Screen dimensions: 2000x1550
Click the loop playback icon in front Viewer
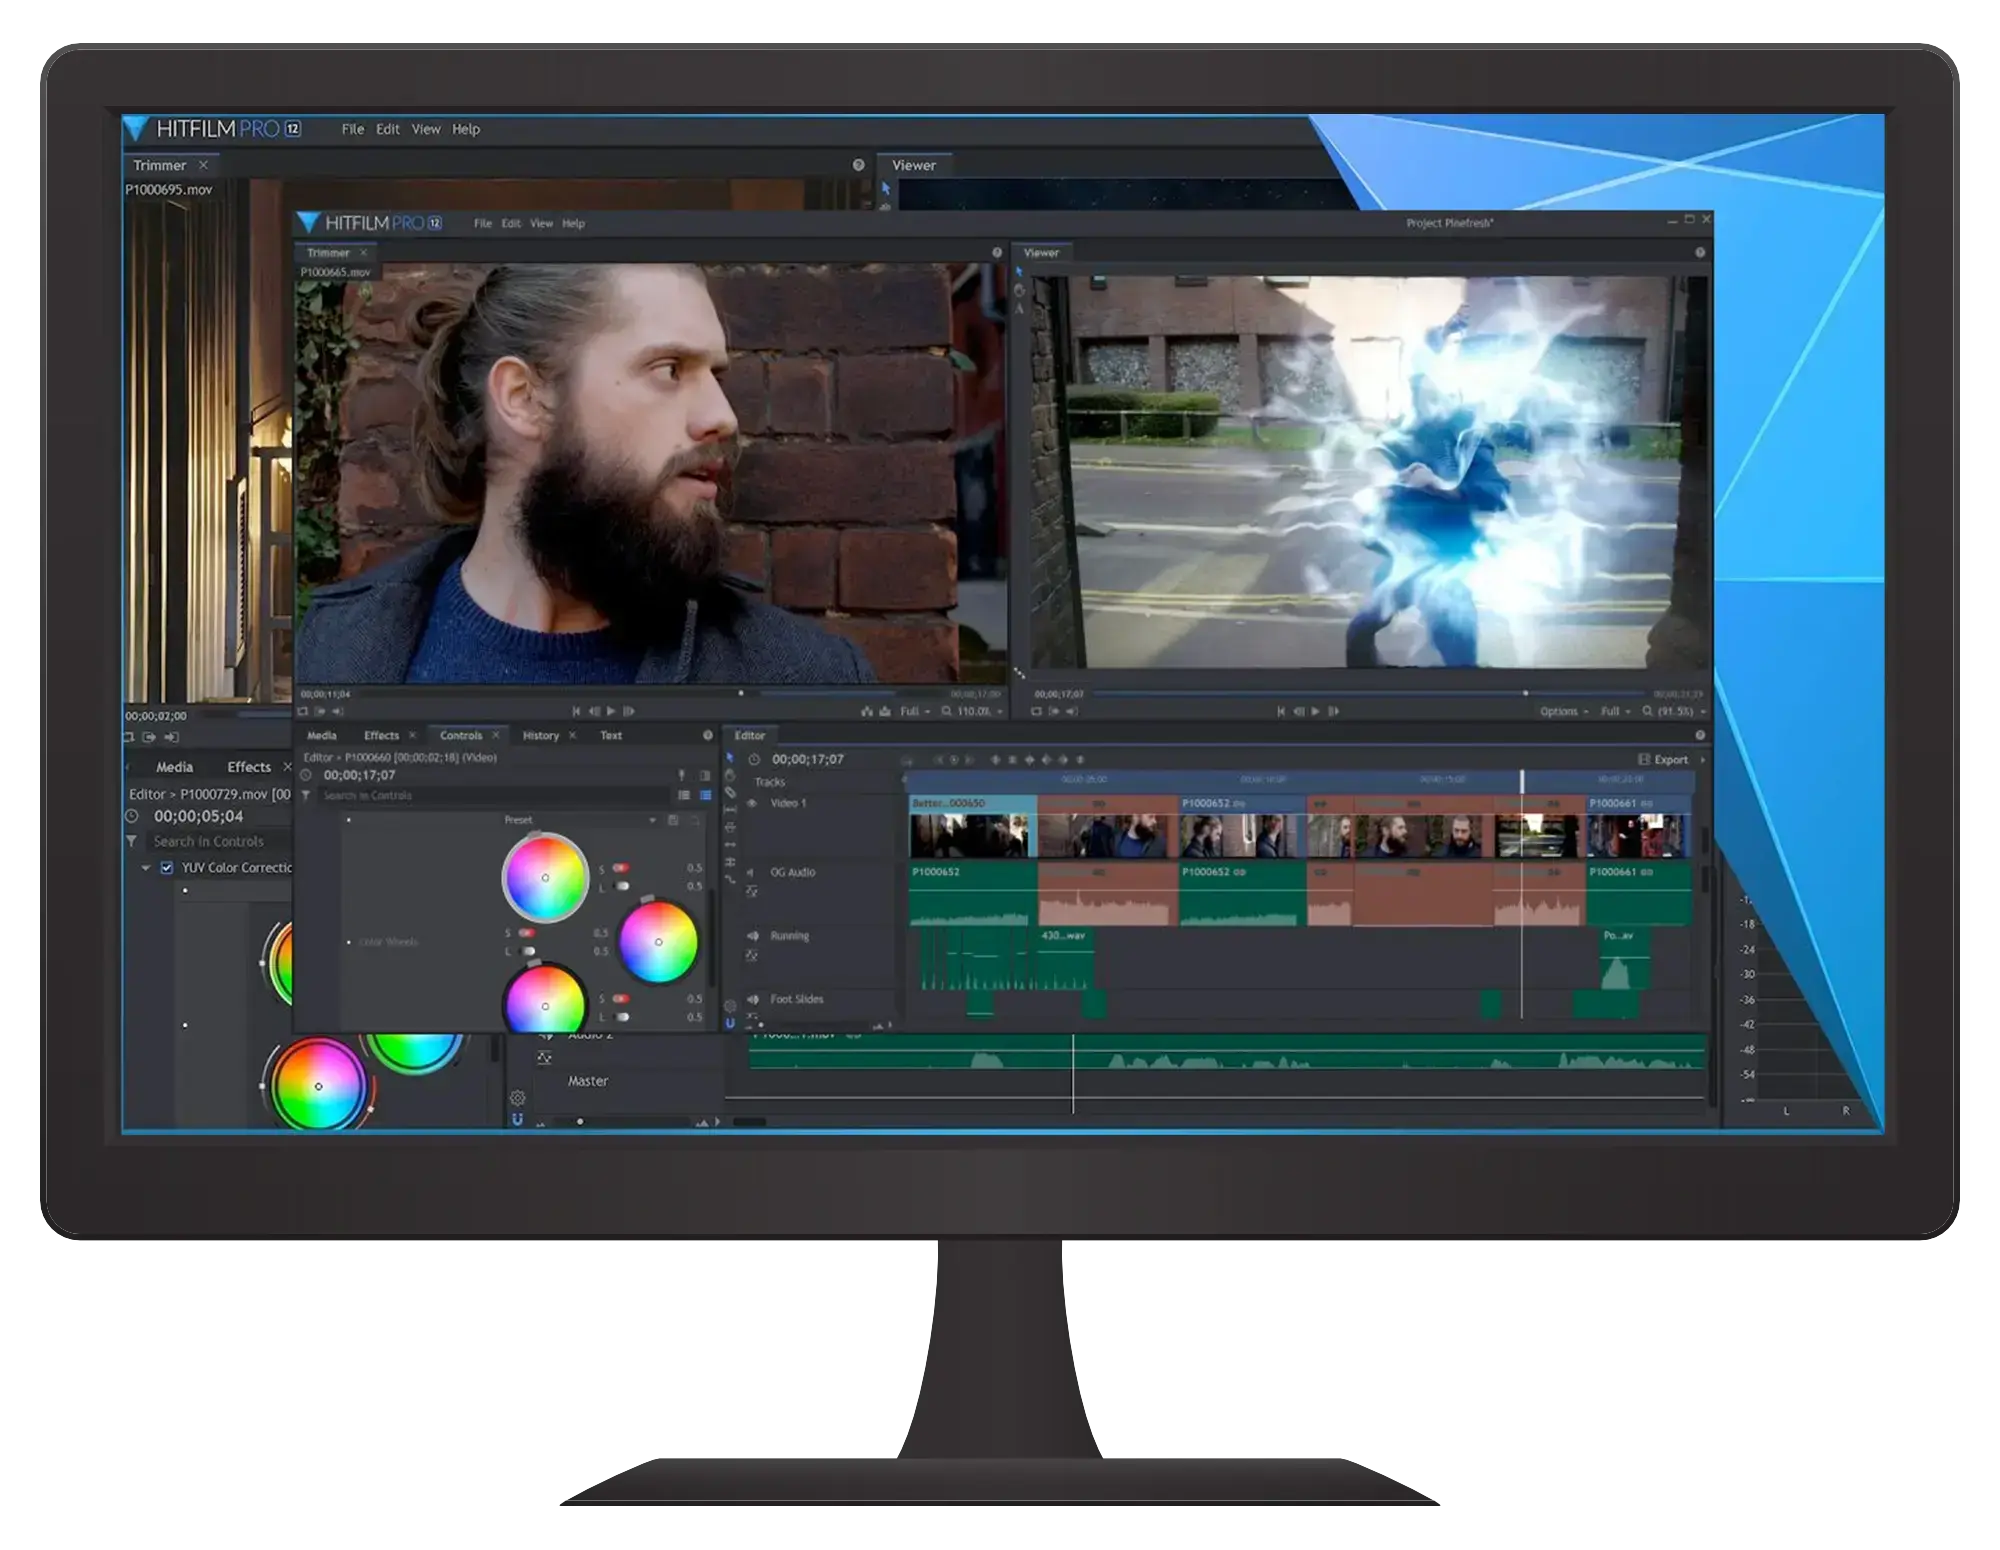point(1037,711)
